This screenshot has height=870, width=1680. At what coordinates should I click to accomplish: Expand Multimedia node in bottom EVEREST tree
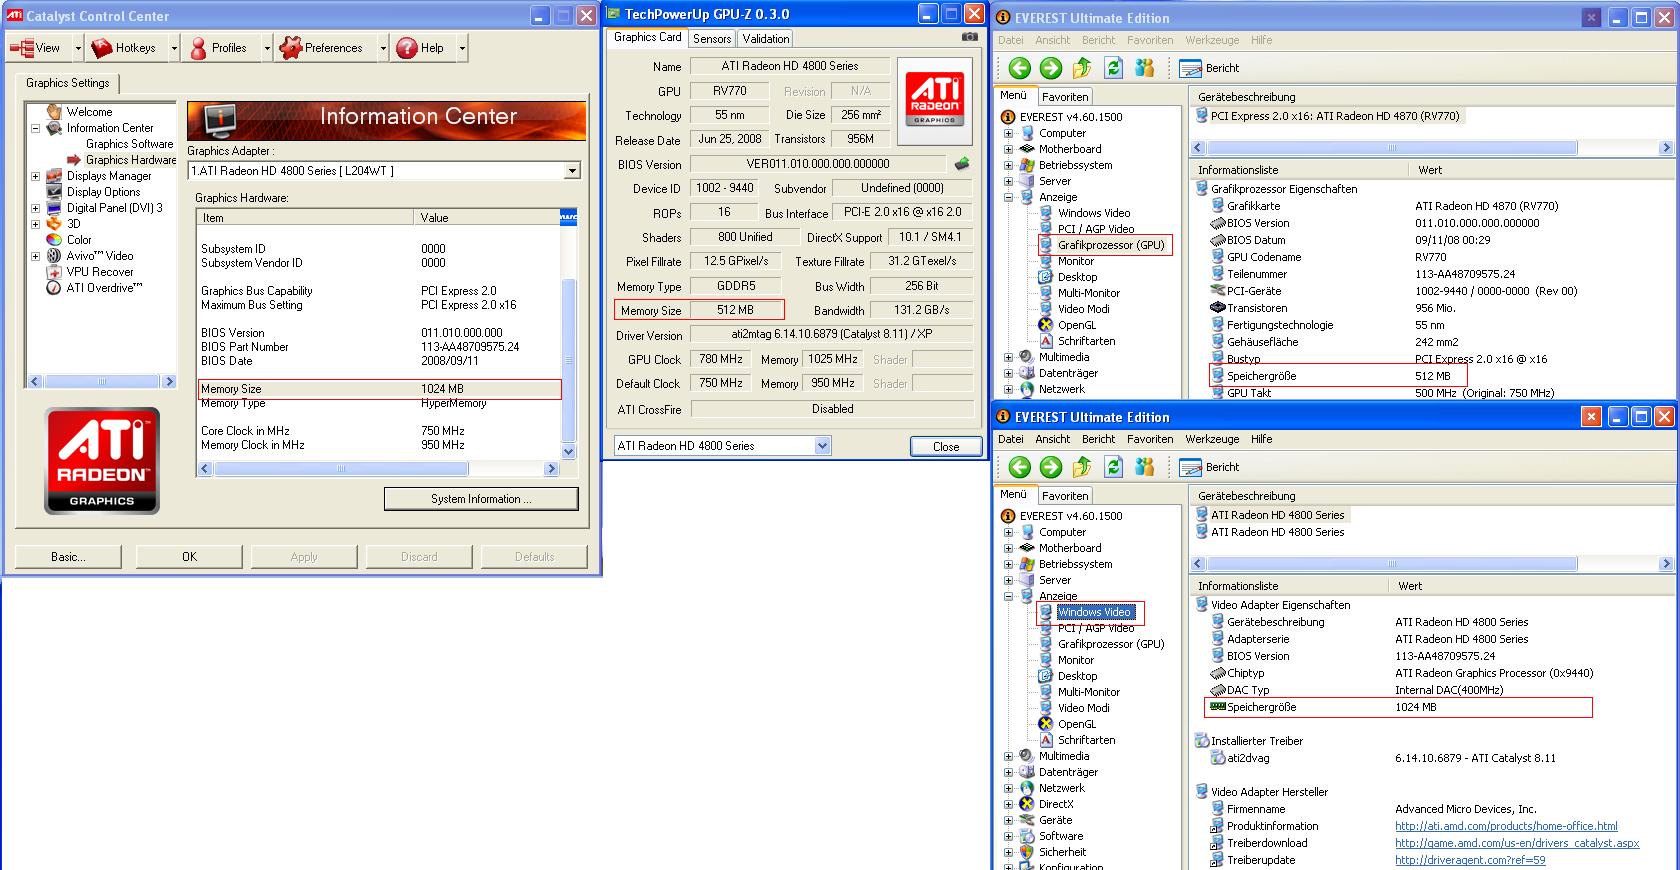(1009, 756)
